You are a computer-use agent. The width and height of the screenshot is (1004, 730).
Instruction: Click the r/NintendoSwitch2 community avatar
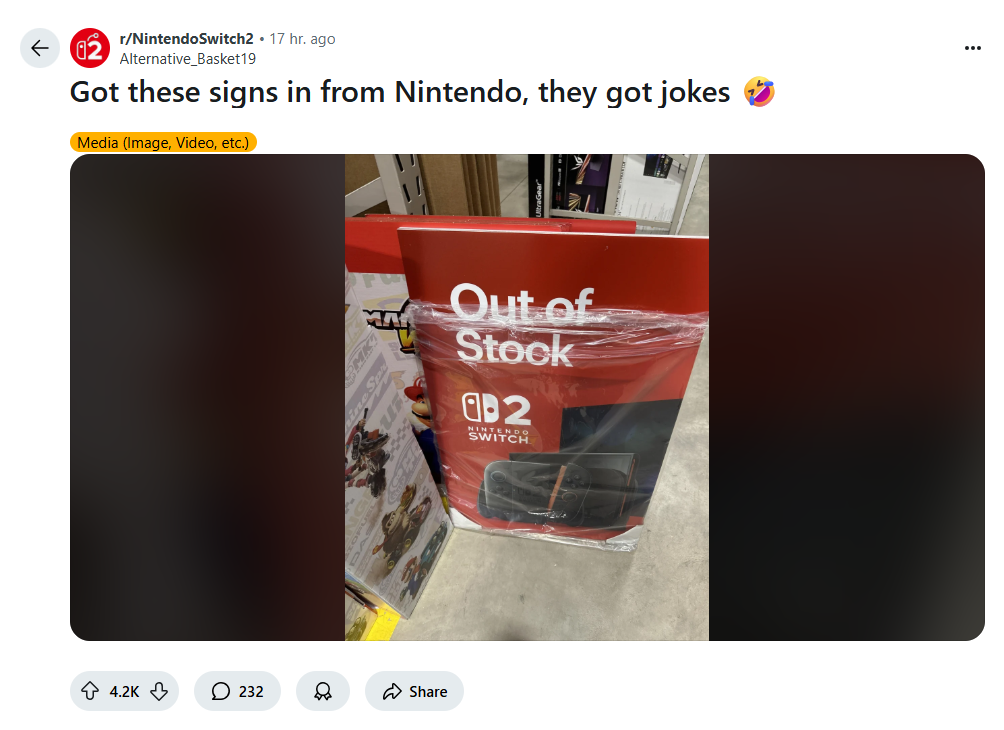90,48
